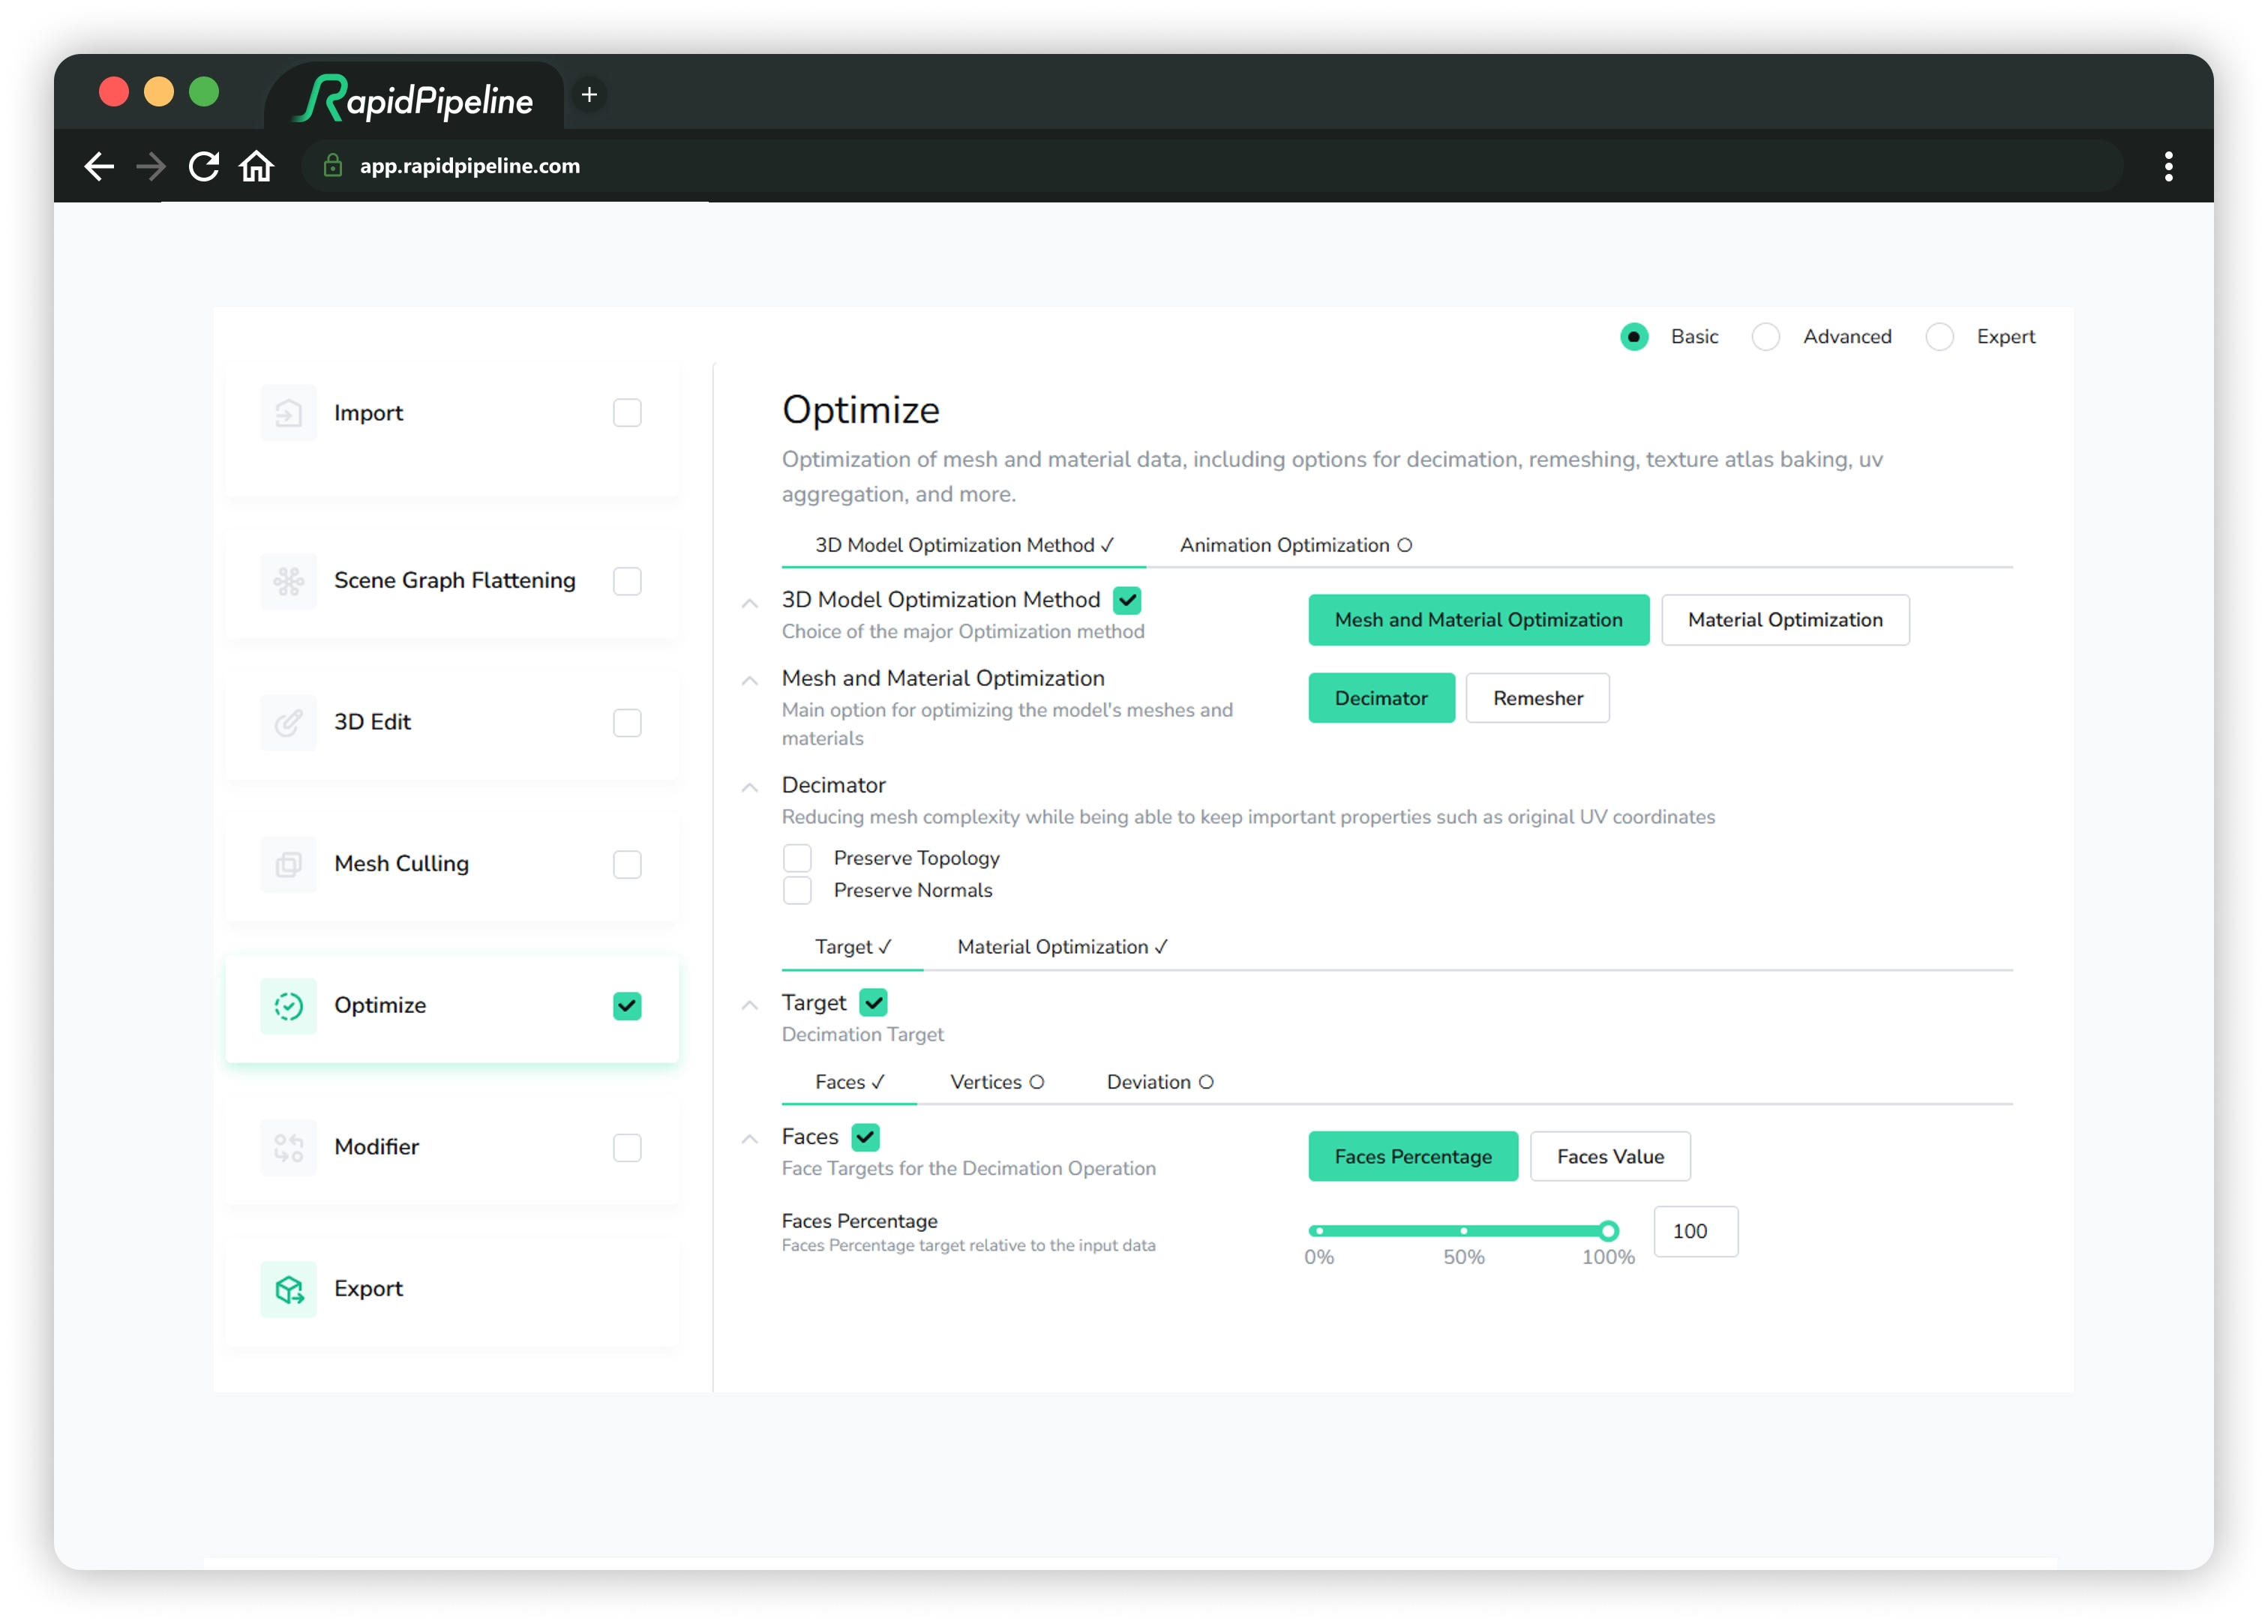Choose Mesh and Material Optimization button
The height and width of the screenshot is (1624, 2268).
point(1478,620)
